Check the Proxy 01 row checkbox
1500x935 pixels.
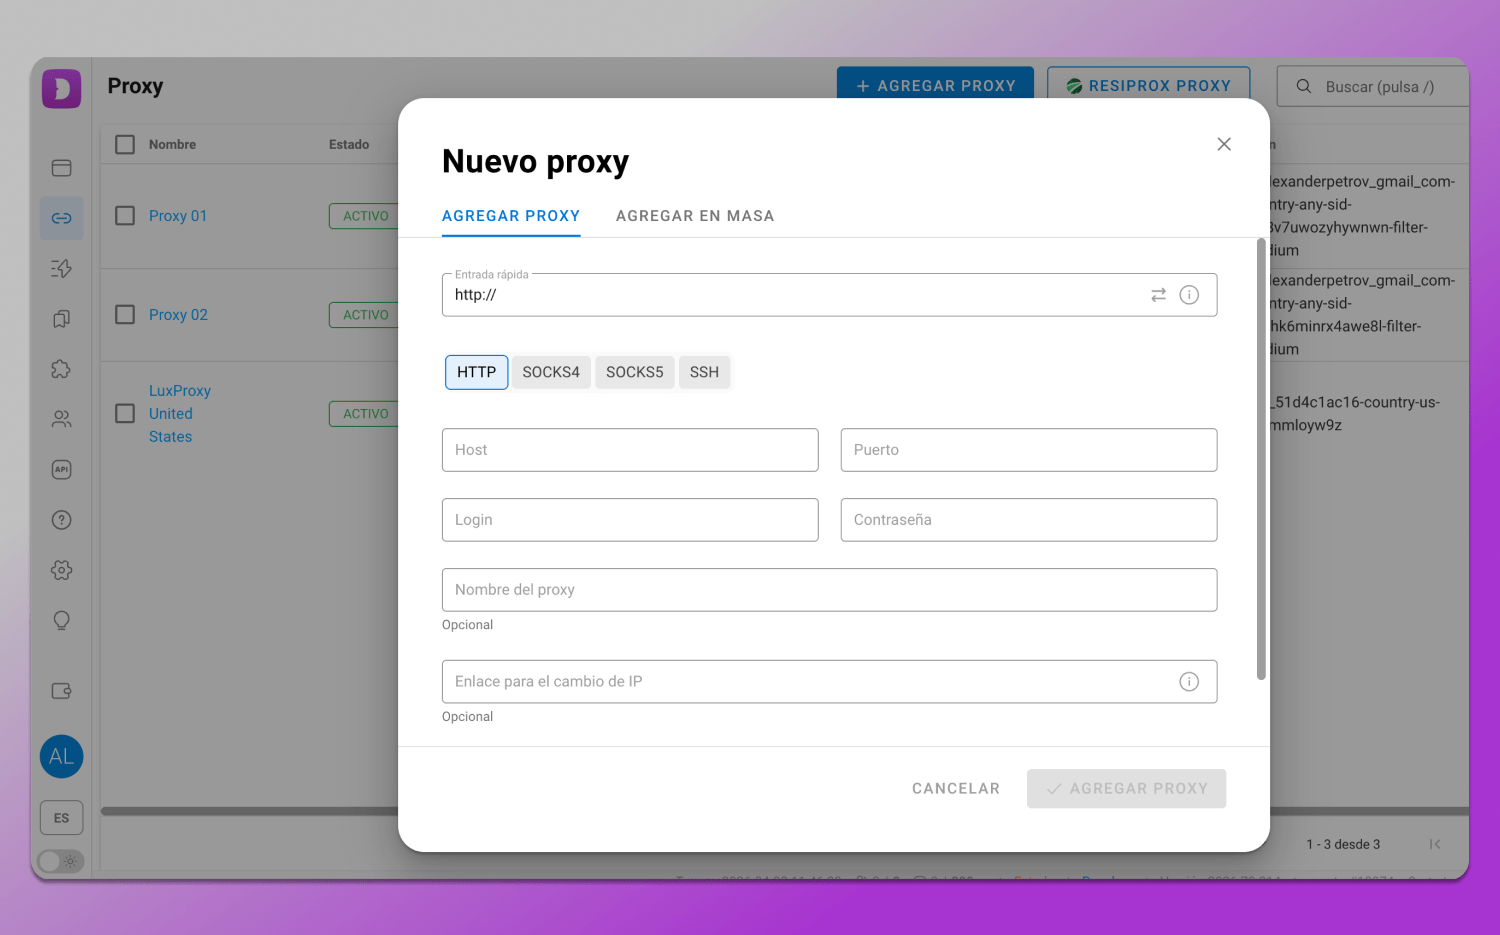coord(125,216)
